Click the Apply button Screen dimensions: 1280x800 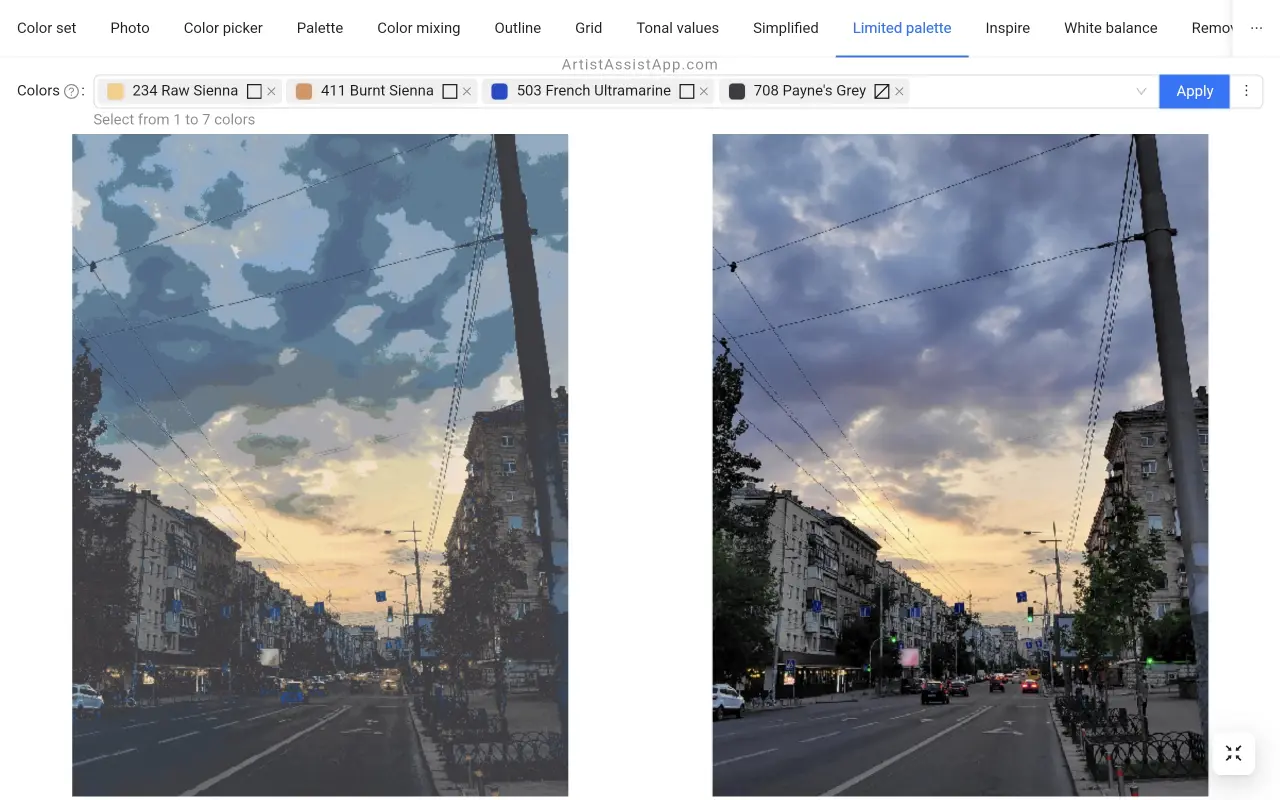point(1194,91)
